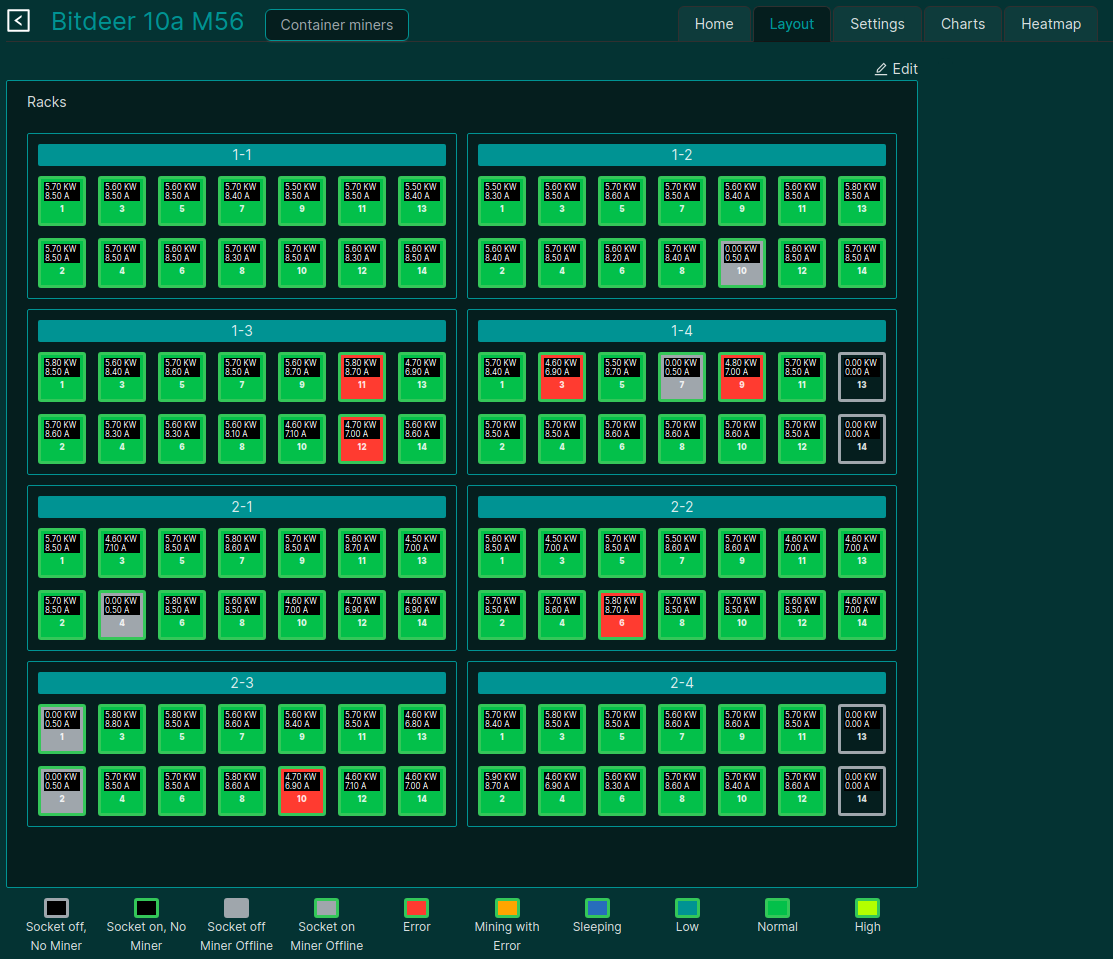Click the Racks panel heading
Screen dimensions: 1113x959
point(47,102)
